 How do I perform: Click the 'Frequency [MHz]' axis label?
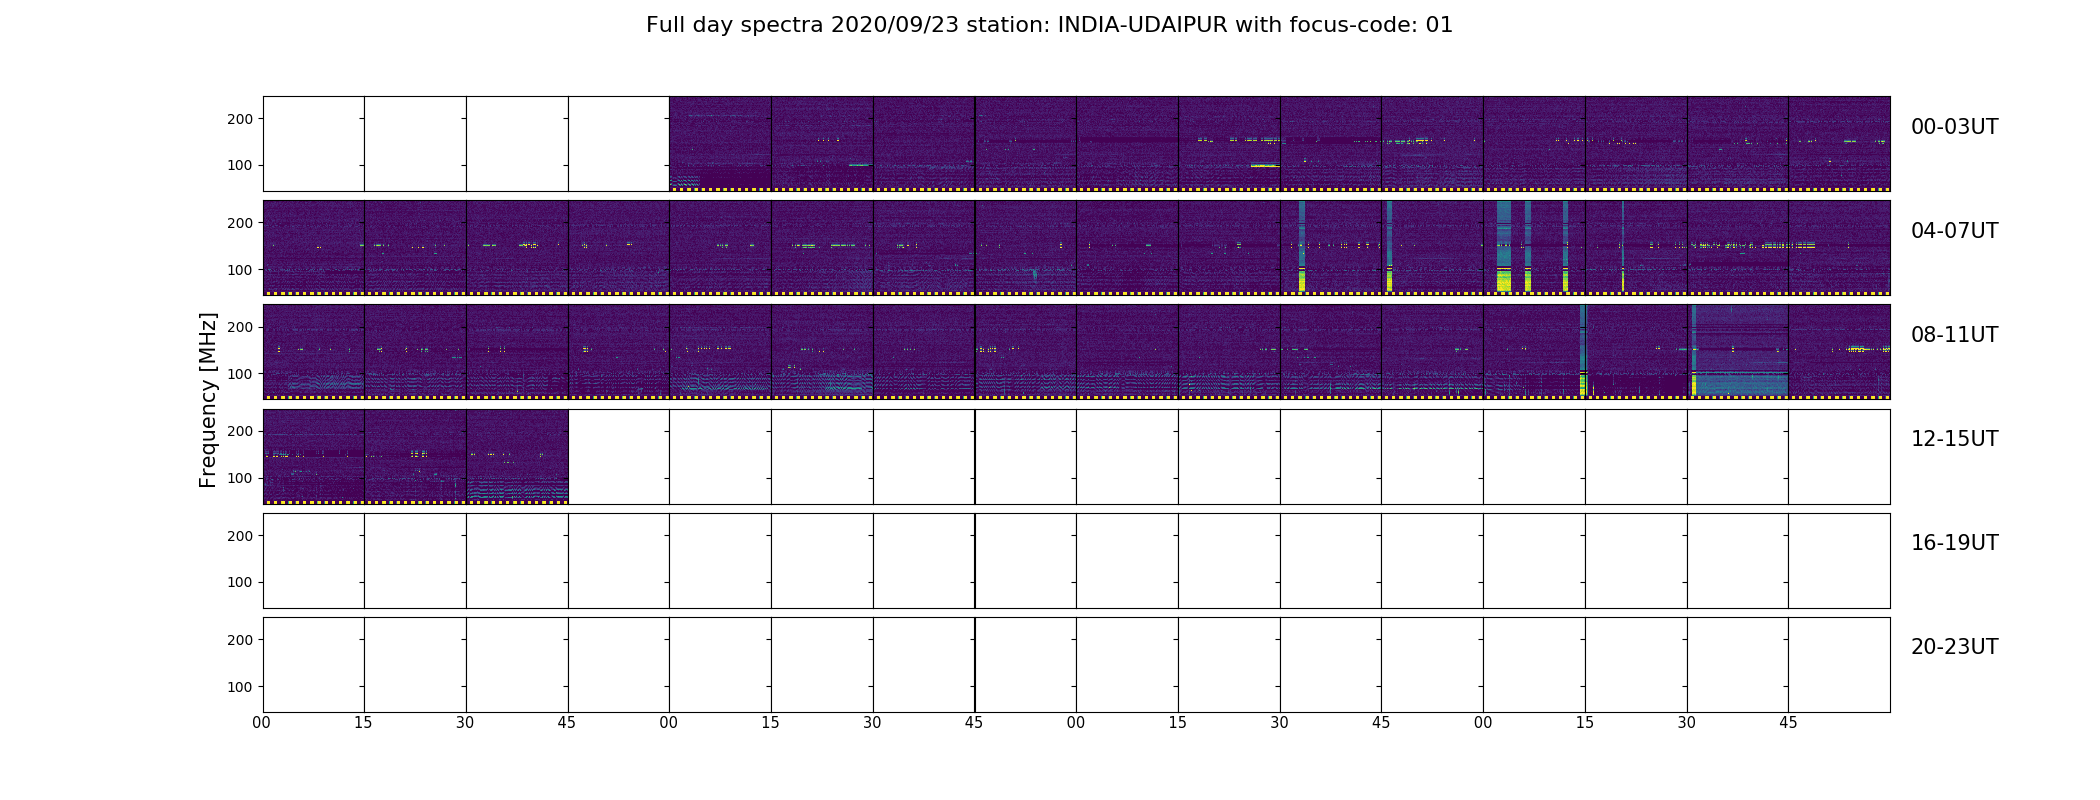click(208, 400)
